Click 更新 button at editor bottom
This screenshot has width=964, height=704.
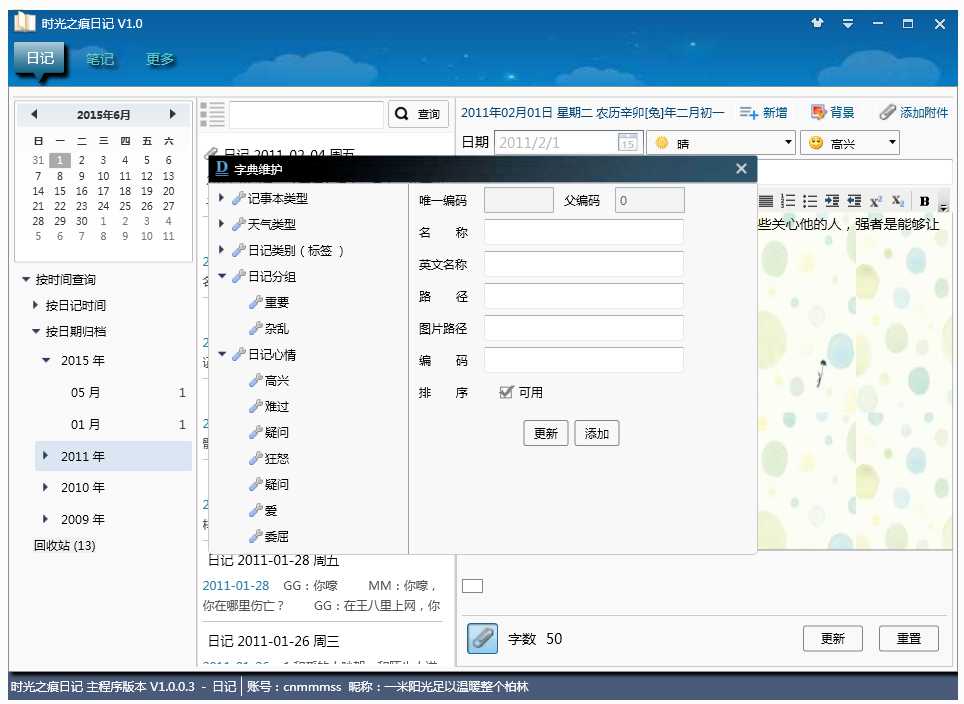pos(833,638)
